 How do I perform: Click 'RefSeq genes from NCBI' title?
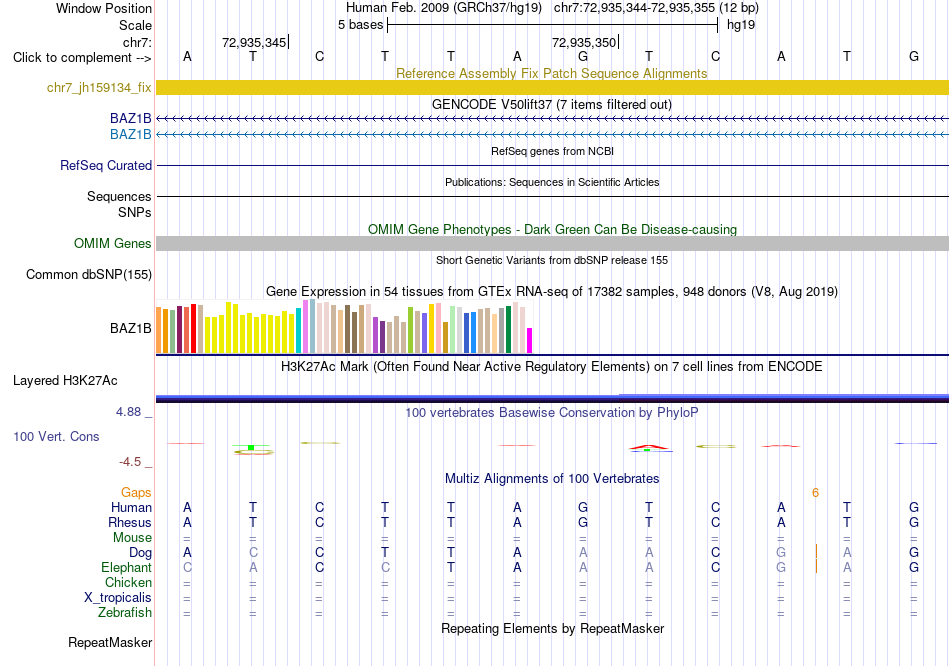click(552, 151)
